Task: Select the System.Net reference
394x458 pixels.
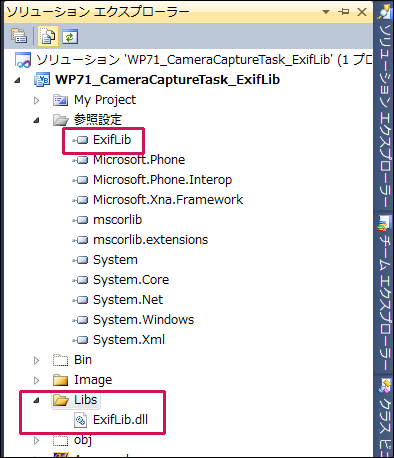Action: point(128,300)
